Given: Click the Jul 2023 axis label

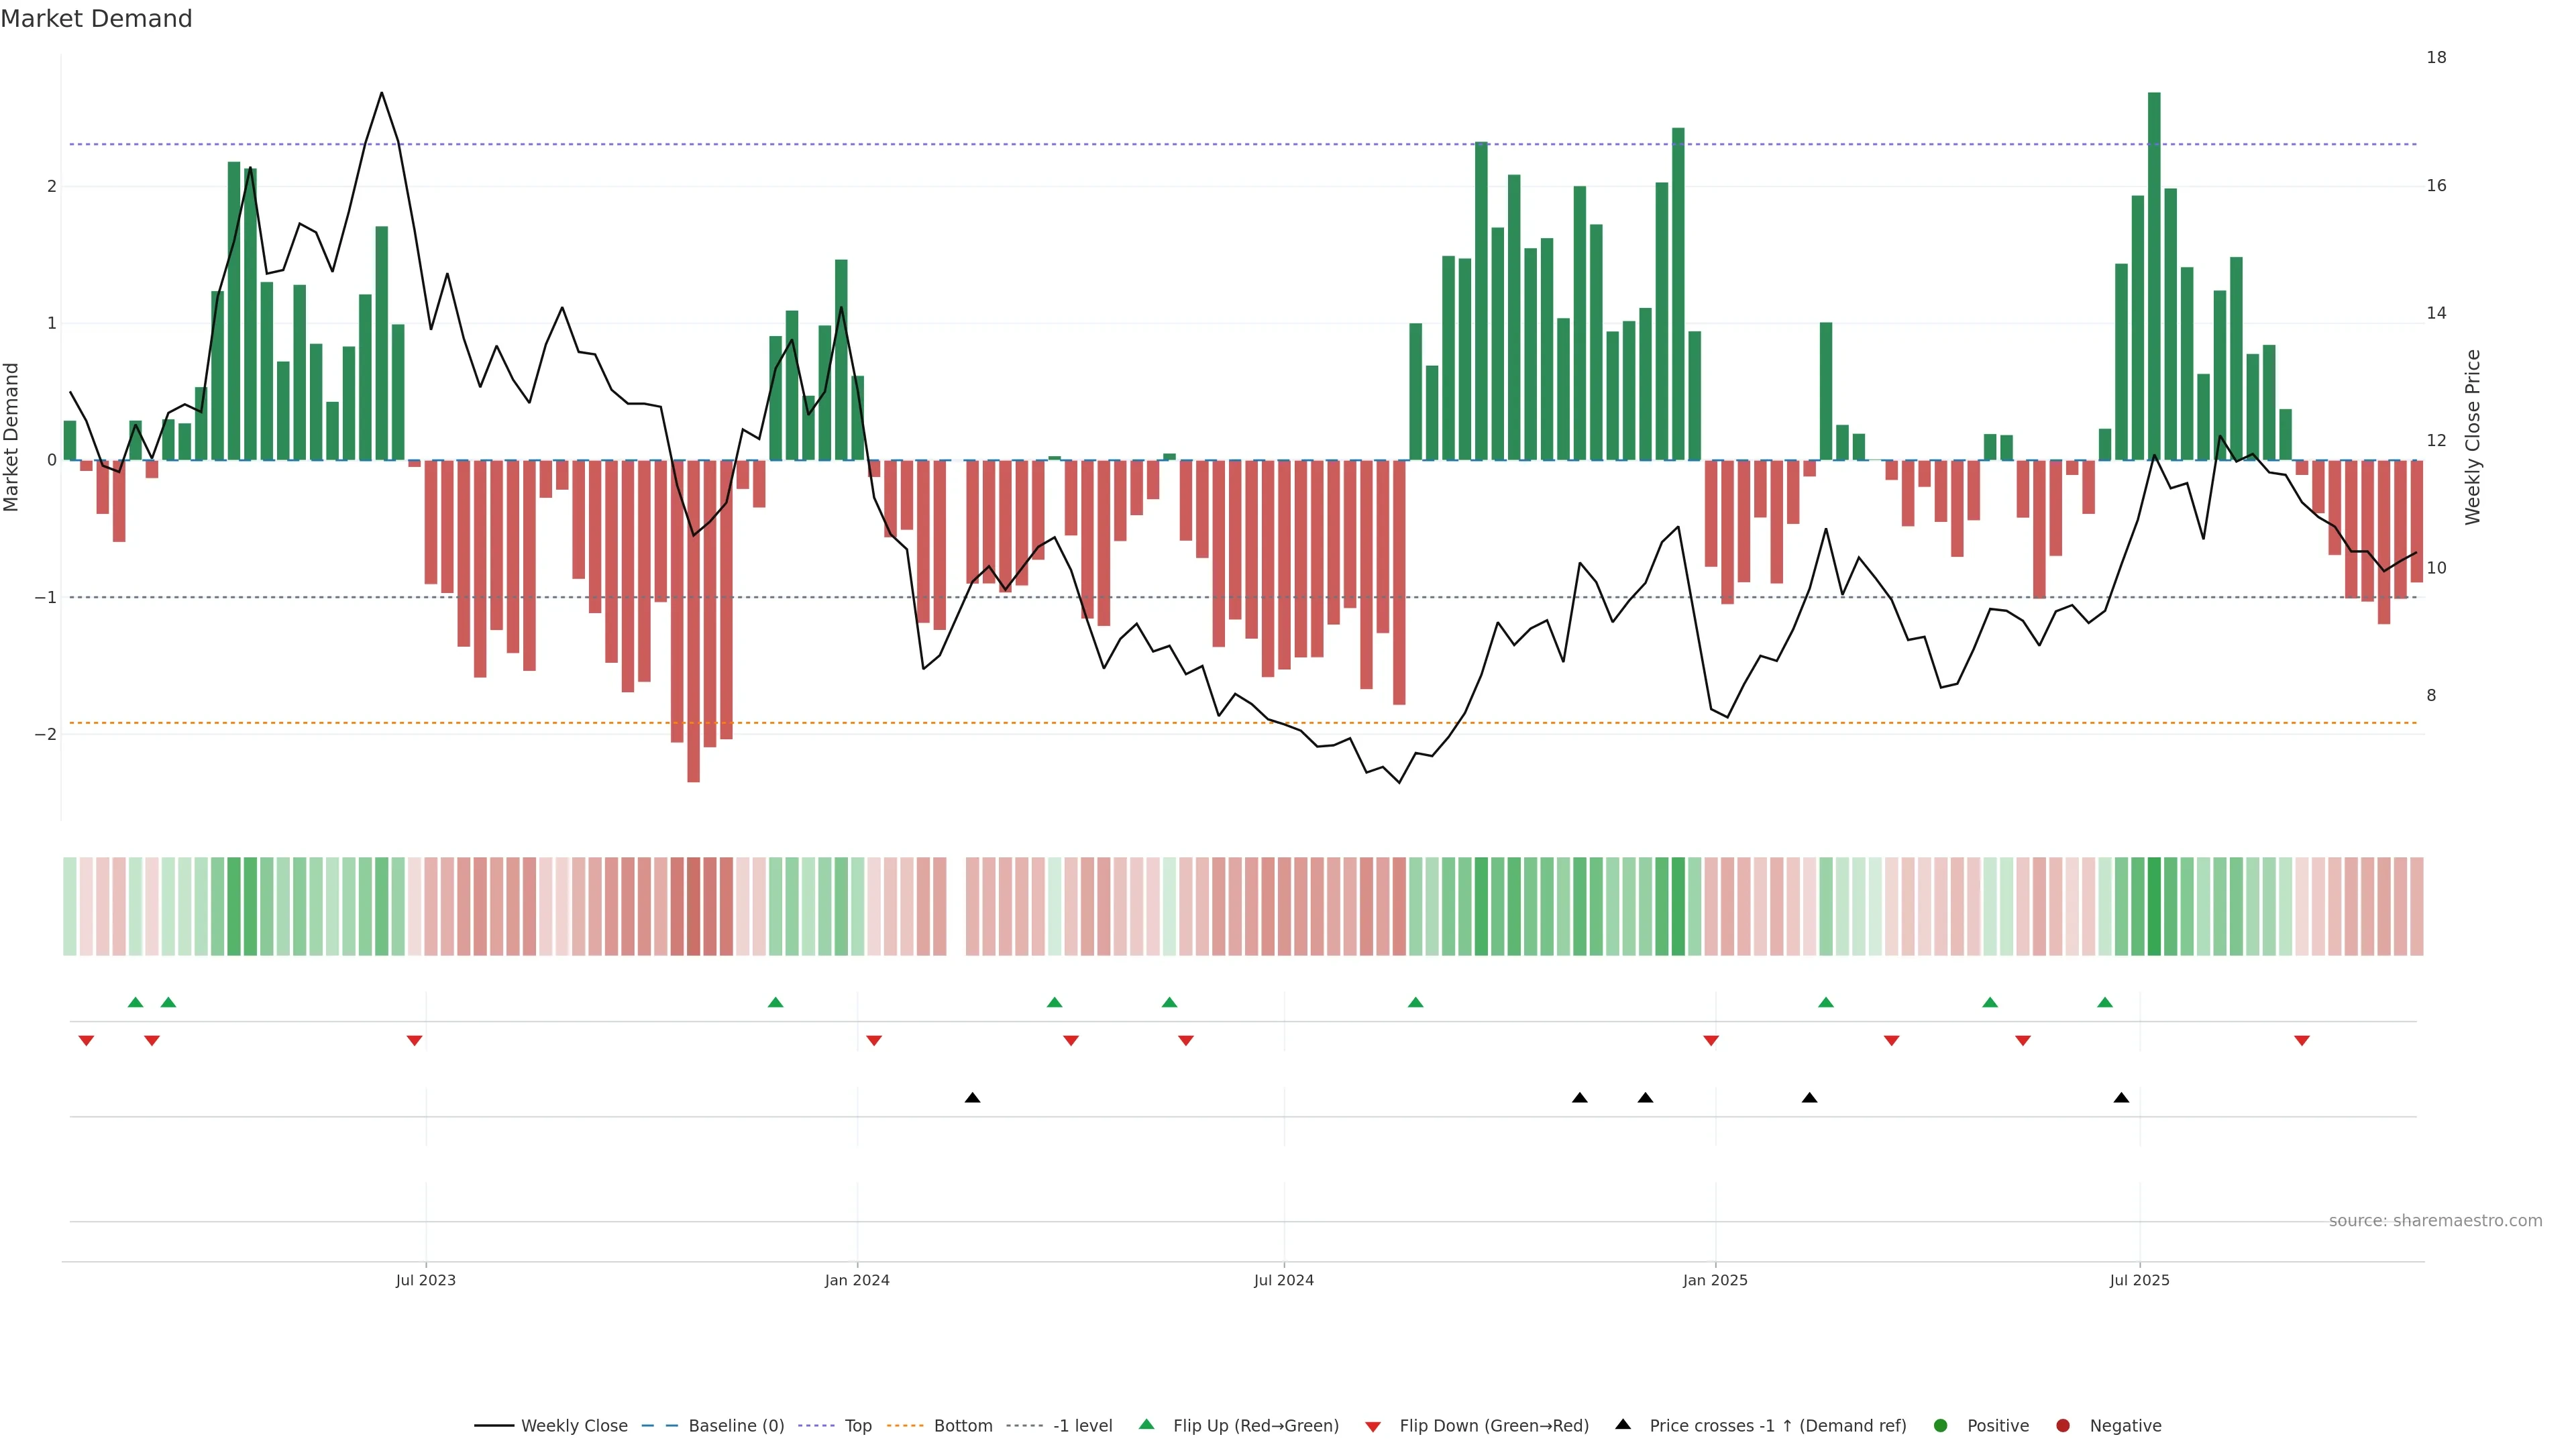Looking at the screenshot, I should [x=425, y=1280].
